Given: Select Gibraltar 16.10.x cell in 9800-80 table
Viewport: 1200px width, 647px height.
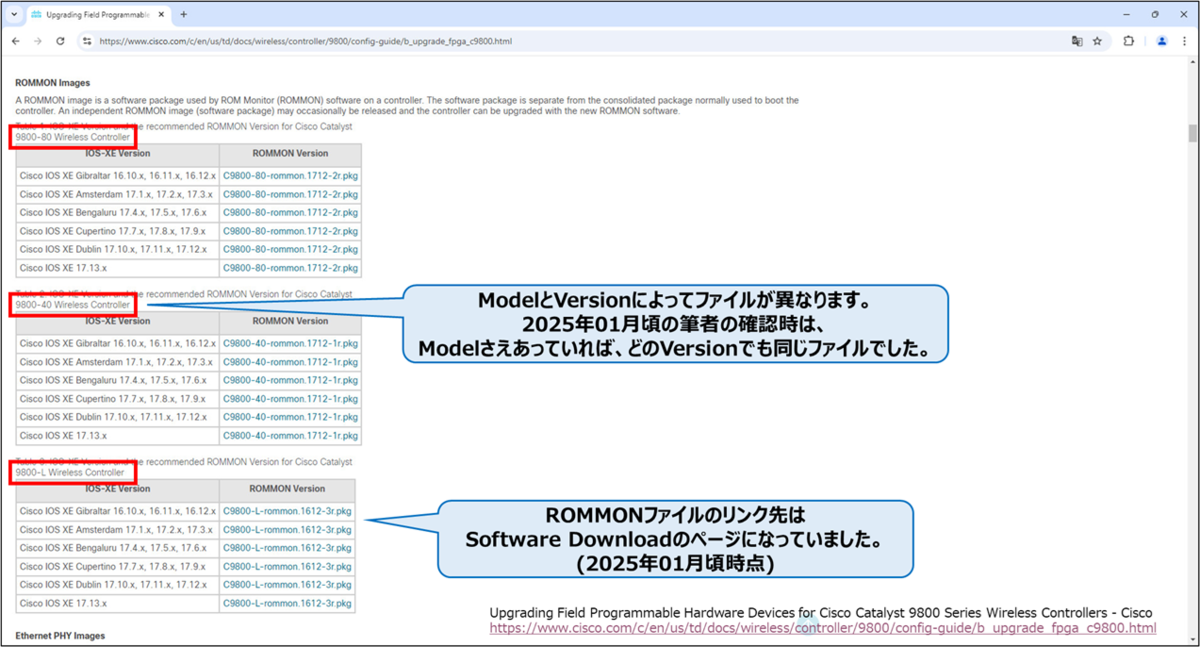Looking at the screenshot, I should click(118, 176).
